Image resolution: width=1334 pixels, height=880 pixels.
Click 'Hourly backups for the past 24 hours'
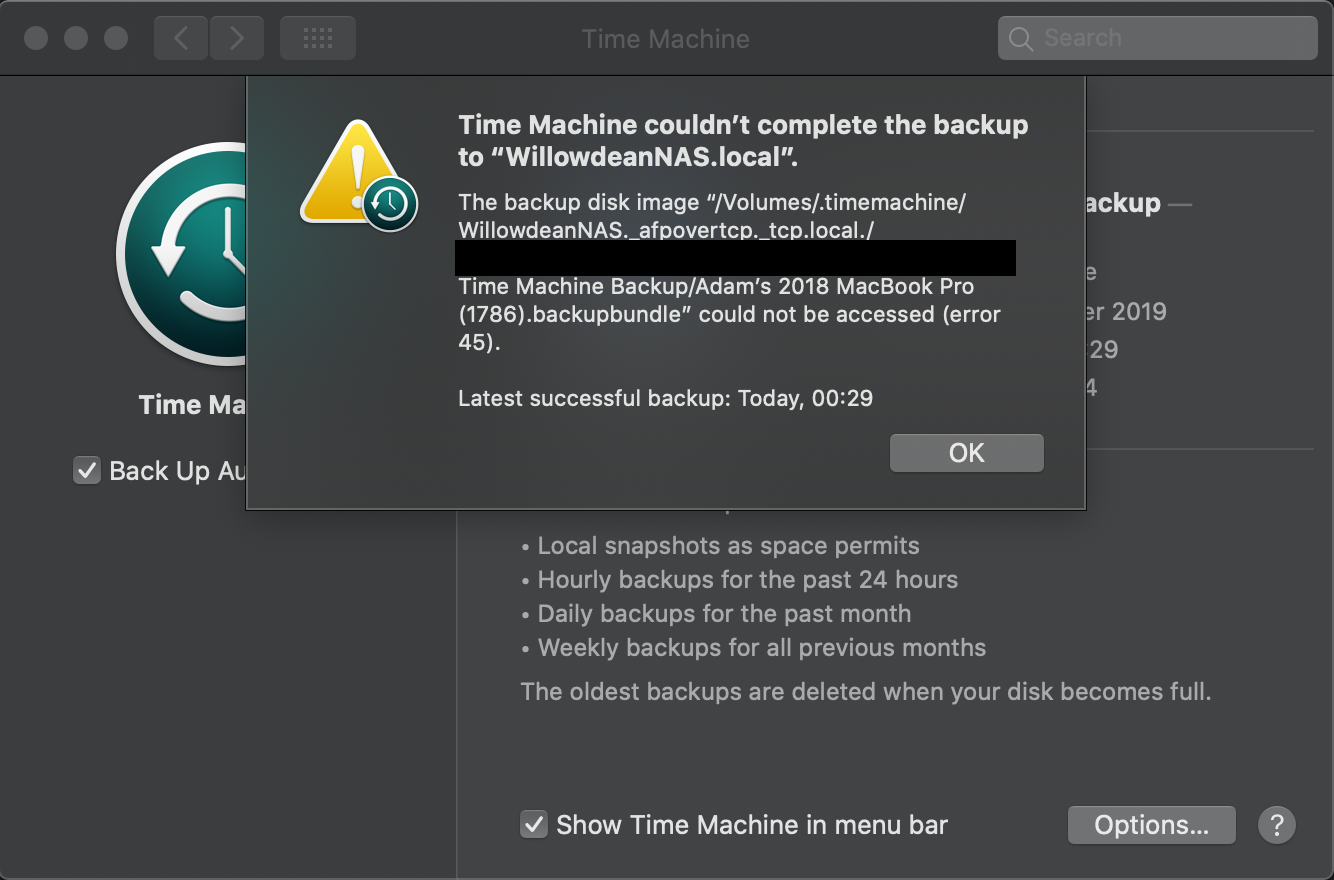[747, 580]
